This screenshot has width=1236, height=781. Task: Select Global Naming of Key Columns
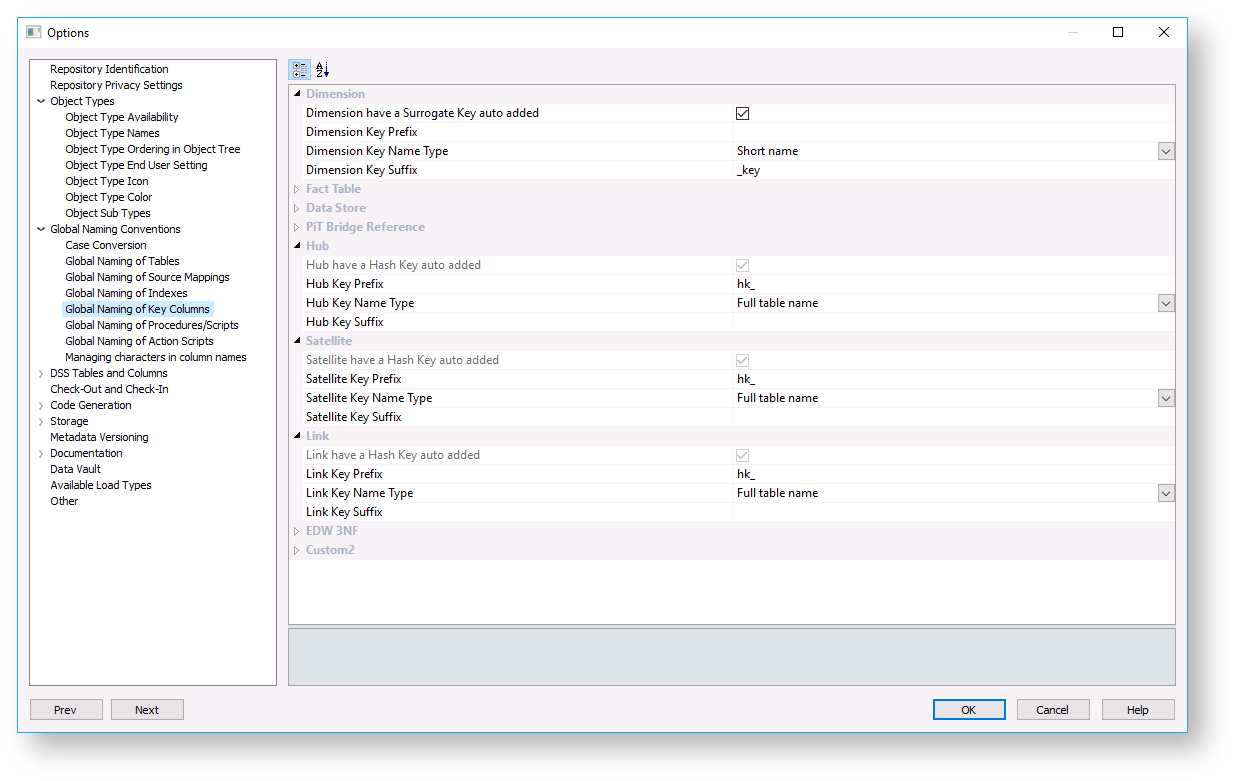point(138,309)
